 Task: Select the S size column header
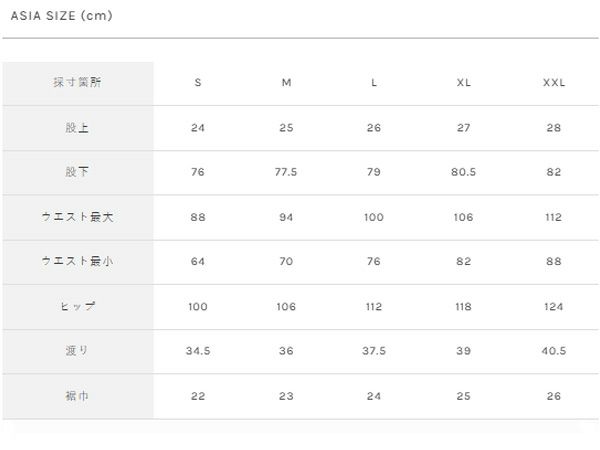point(198,83)
